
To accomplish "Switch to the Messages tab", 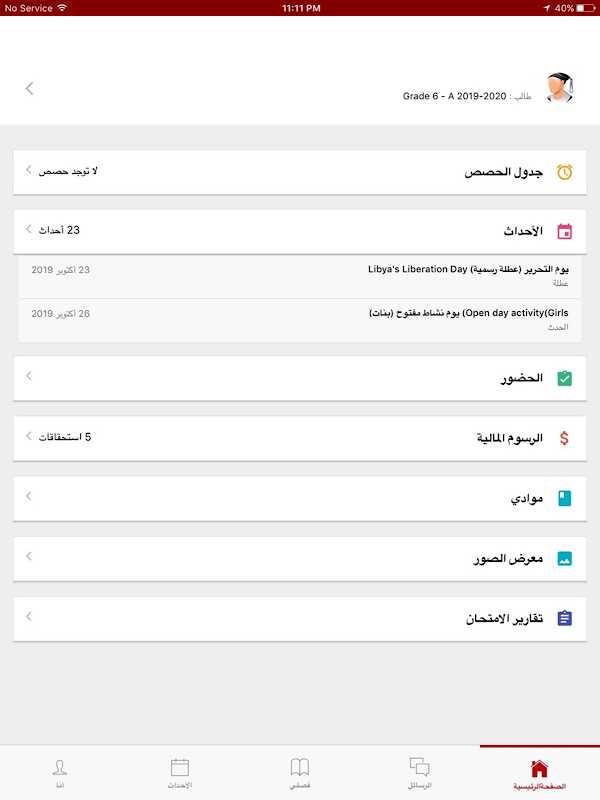I will click(420, 773).
